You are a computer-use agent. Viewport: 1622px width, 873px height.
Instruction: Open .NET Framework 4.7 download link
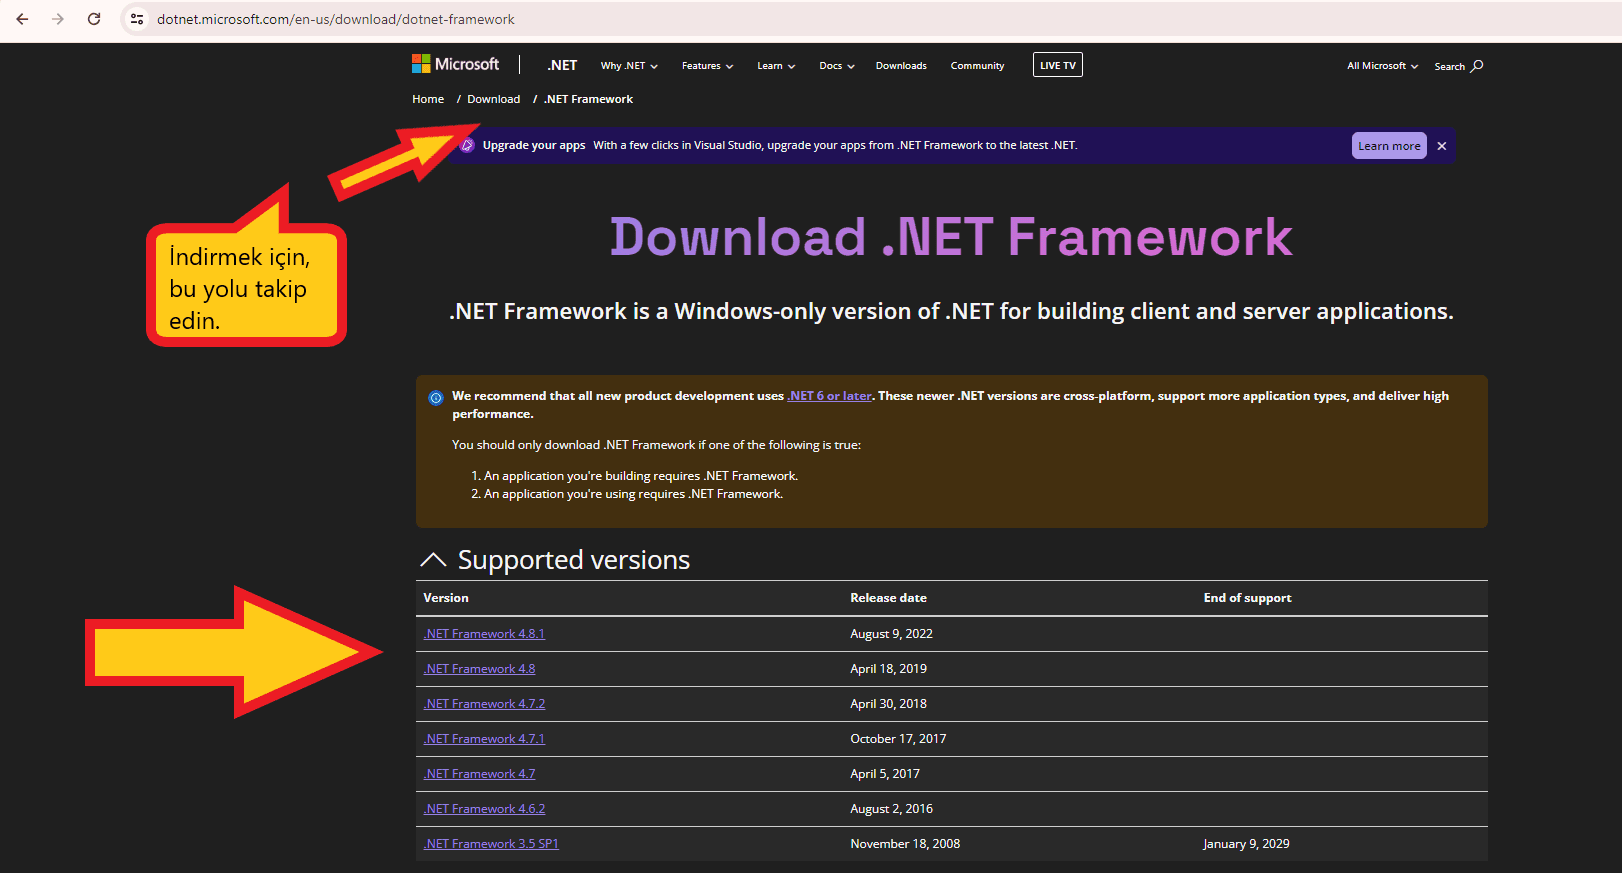479,774
